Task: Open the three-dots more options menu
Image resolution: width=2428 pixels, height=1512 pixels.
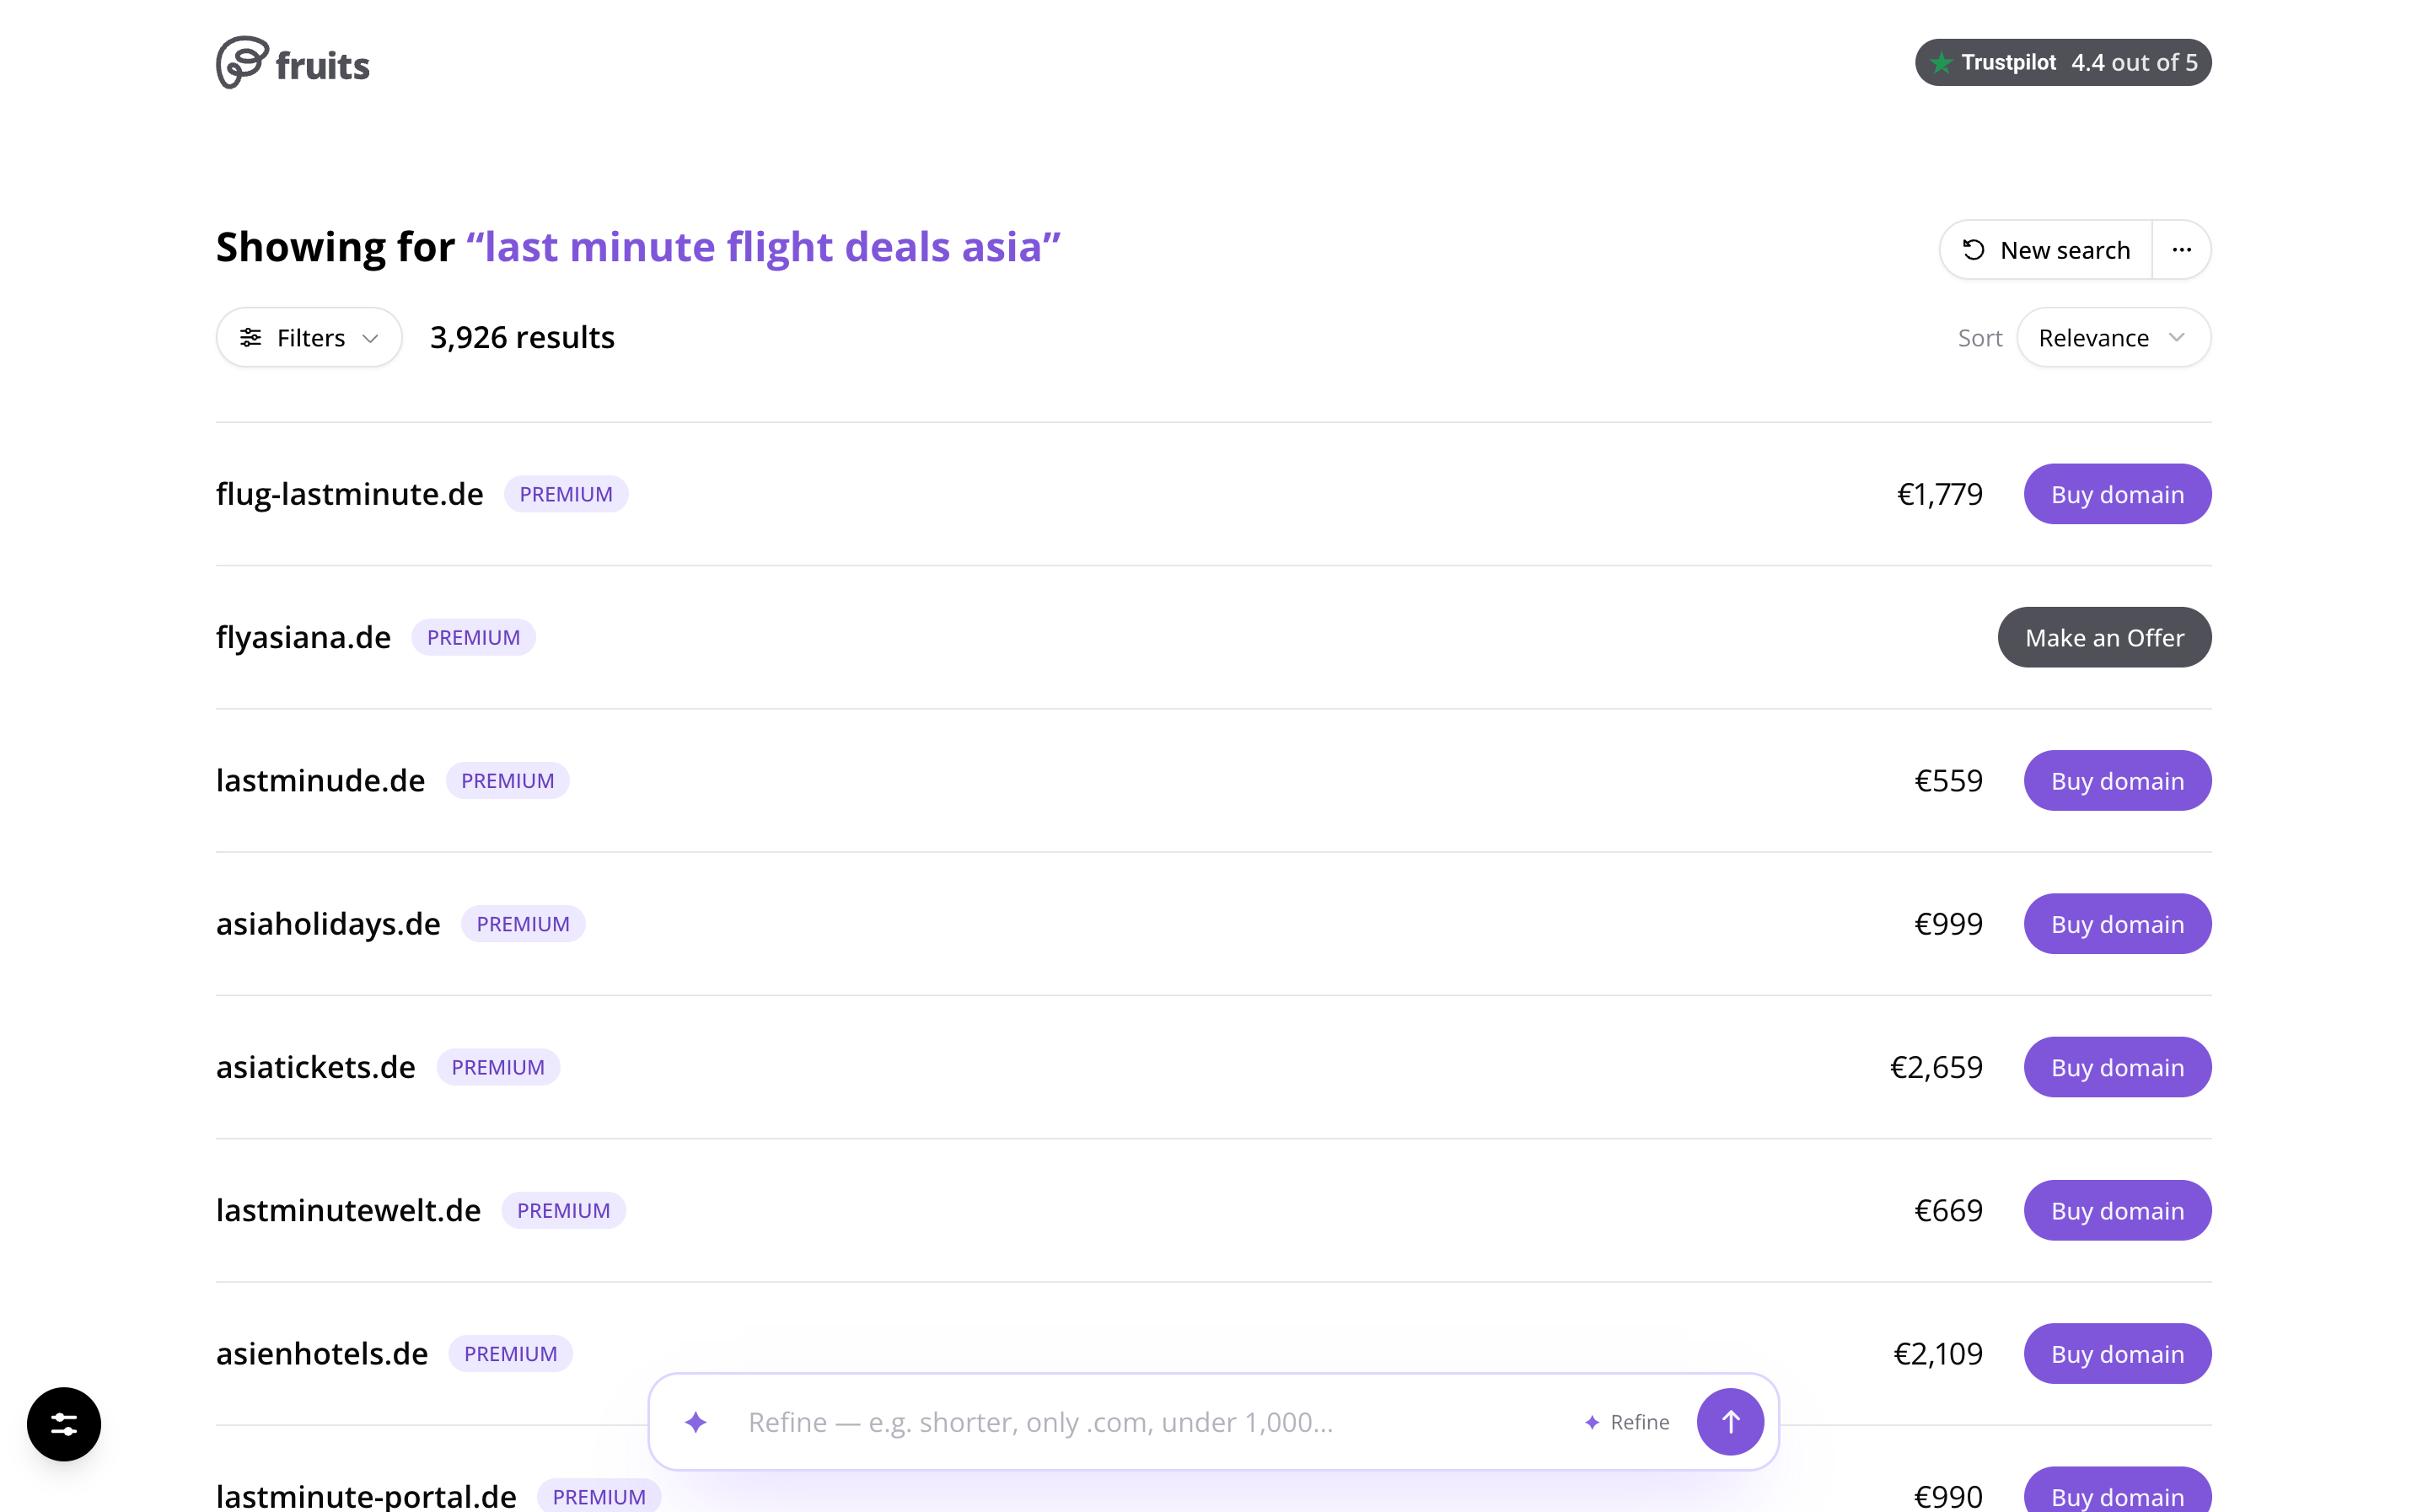Action: 2181,250
